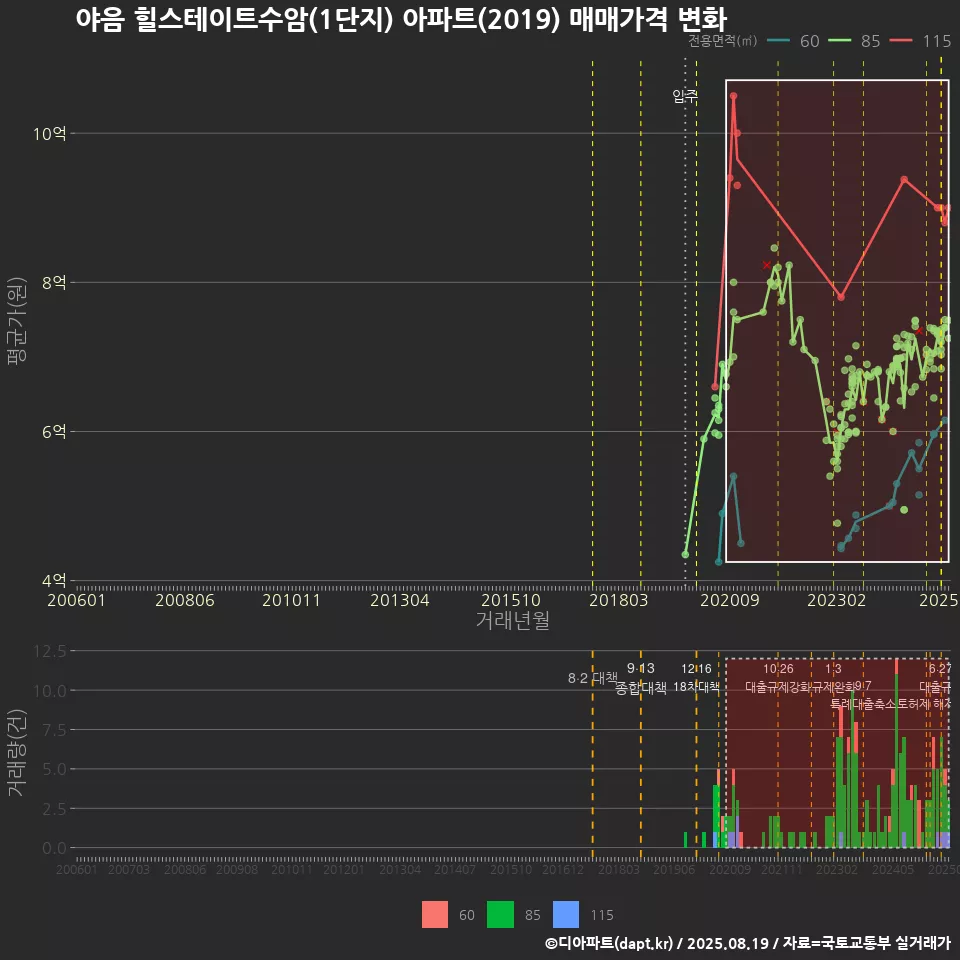Click the '8억' y-axis label
The height and width of the screenshot is (960, 960).
tap(54, 282)
